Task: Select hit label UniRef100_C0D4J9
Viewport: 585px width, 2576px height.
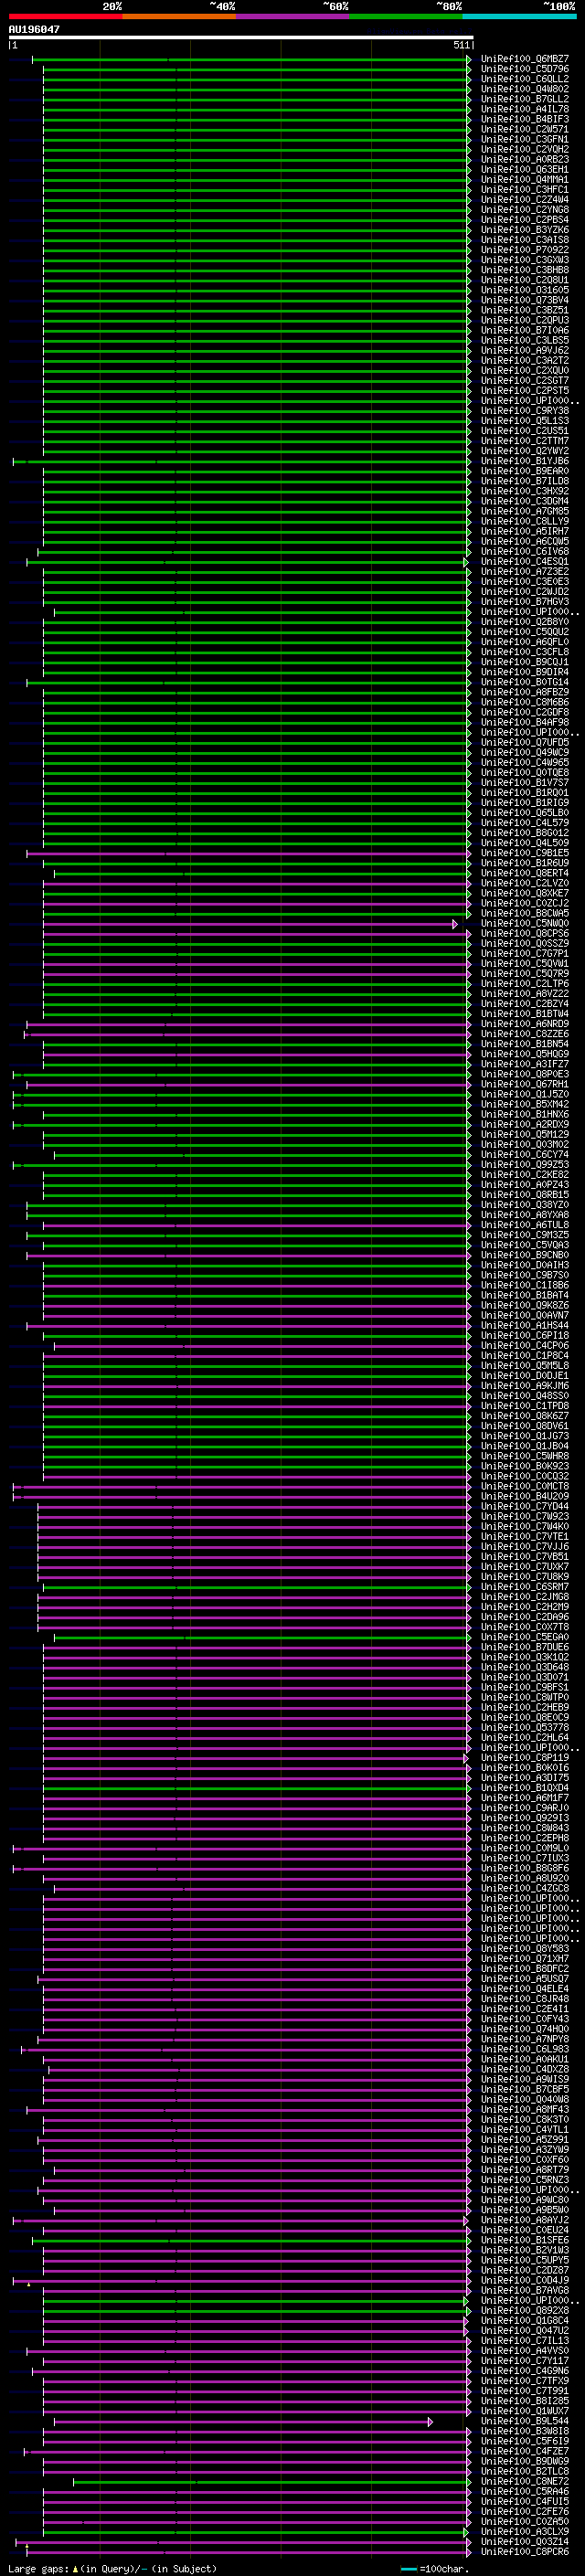Action: click(525, 2280)
